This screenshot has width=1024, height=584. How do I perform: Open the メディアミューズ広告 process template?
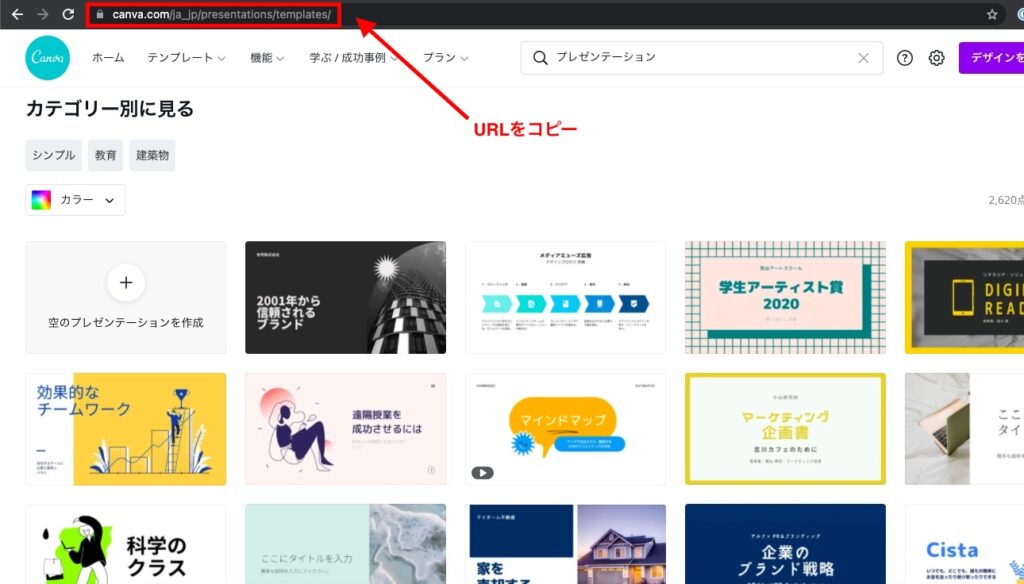[566, 297]
